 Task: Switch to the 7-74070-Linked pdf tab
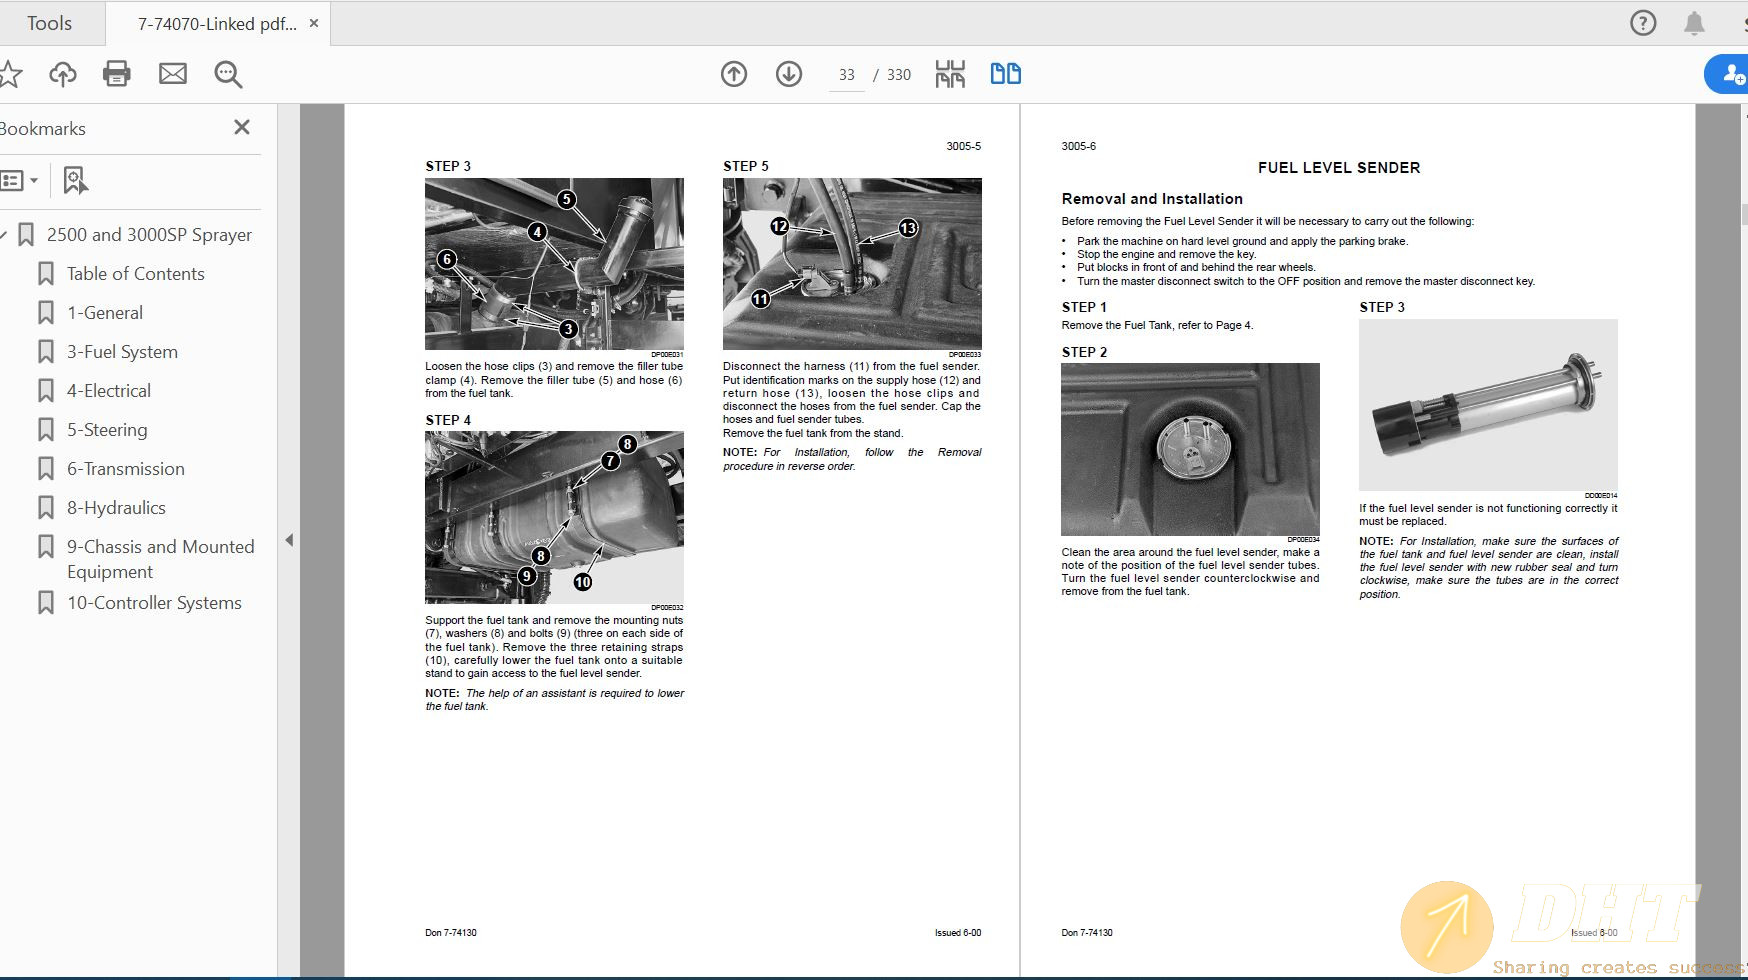[217, 24]
